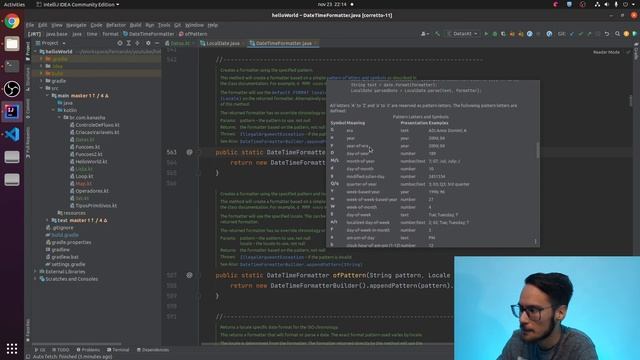Launch OBS Studio from the dock
640x360 pixels.
point(12,89)
